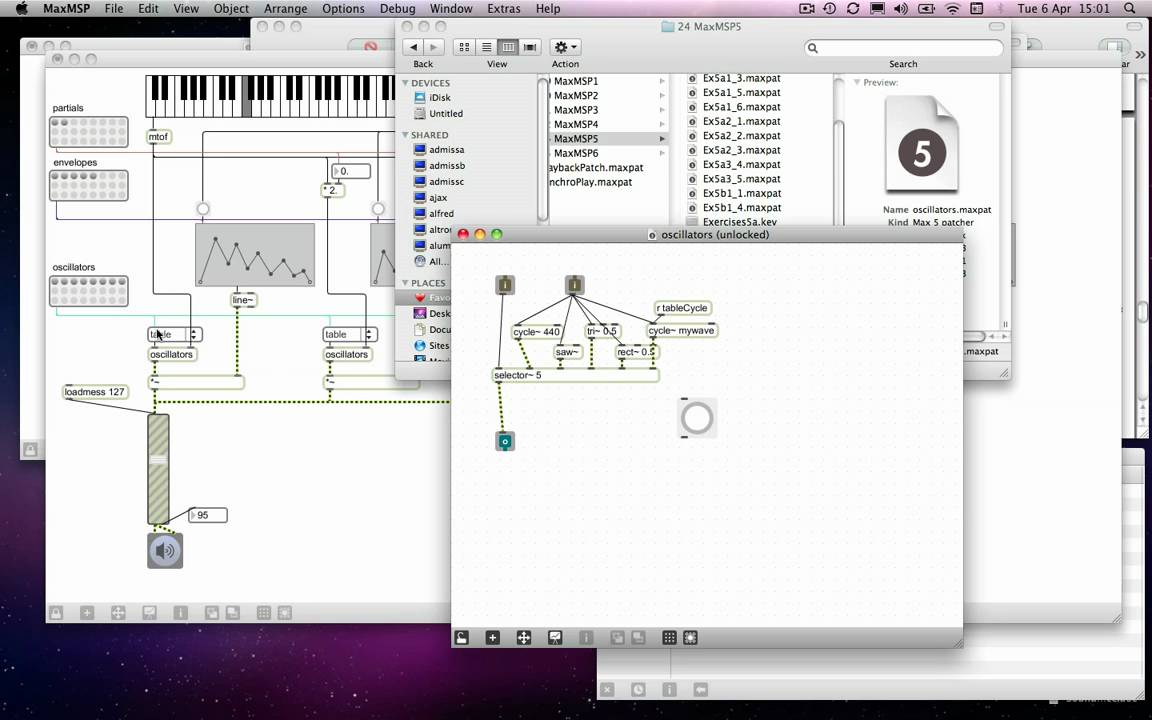Open the Options menu
Viewport: 1152px width, 720px height.
click(343, 9)
